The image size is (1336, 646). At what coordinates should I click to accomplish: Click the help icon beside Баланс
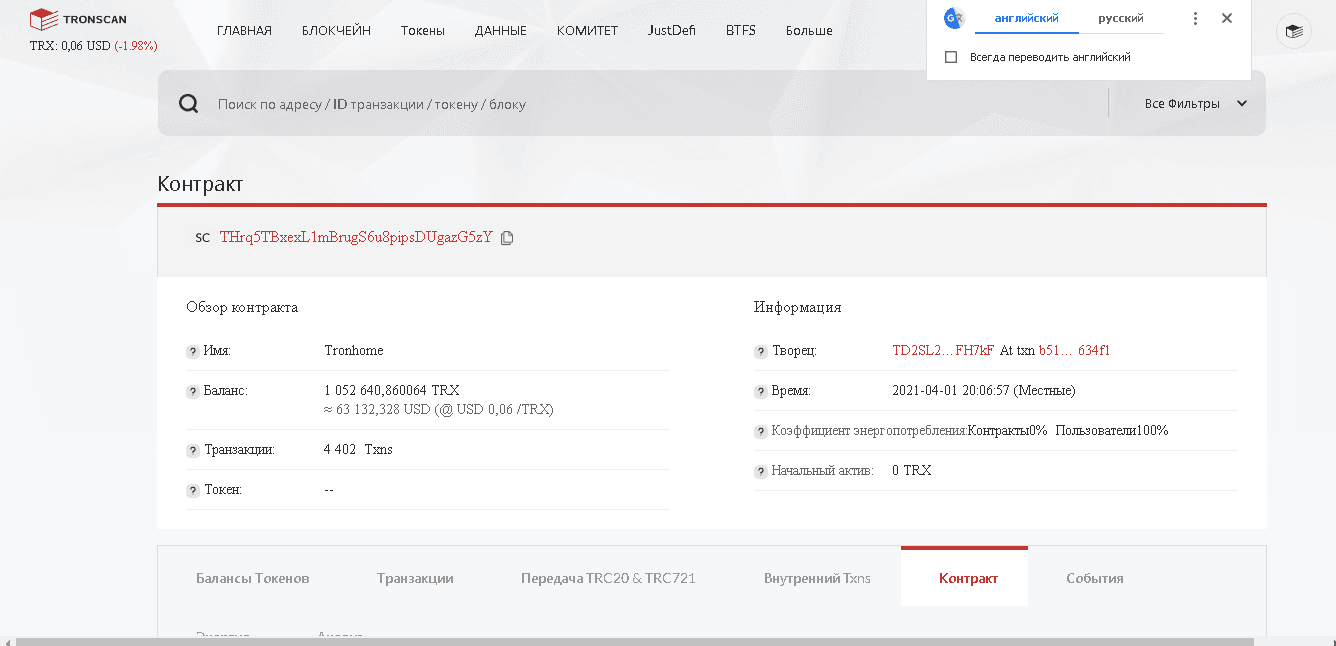(193, 391)
